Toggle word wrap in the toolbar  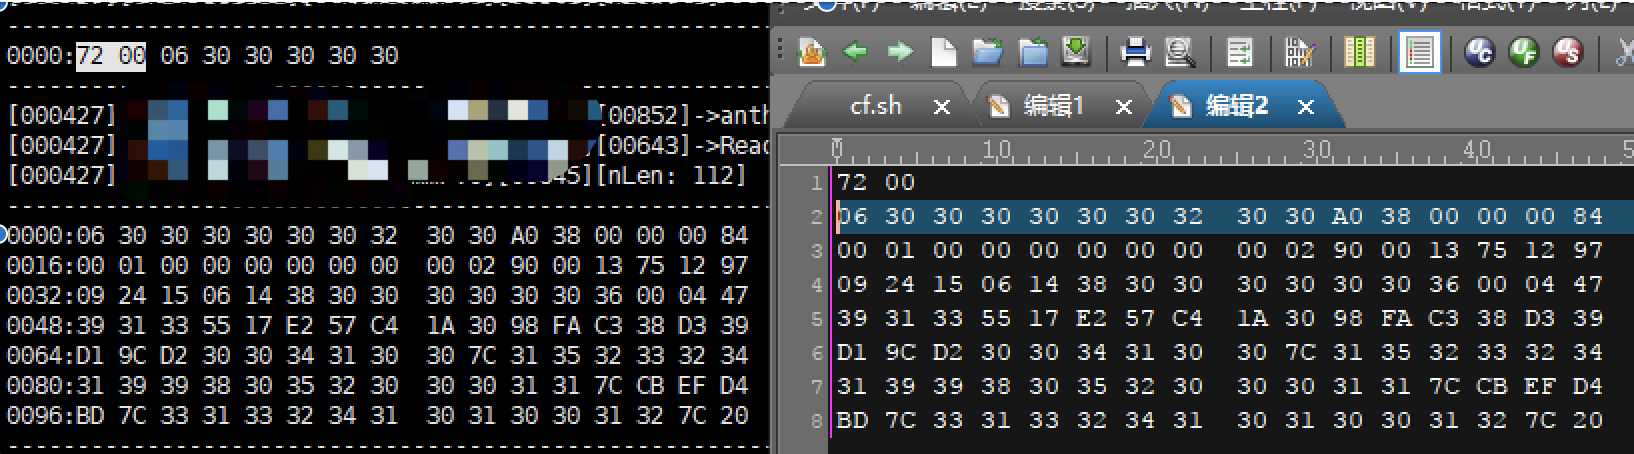(x=1240, y=51)
